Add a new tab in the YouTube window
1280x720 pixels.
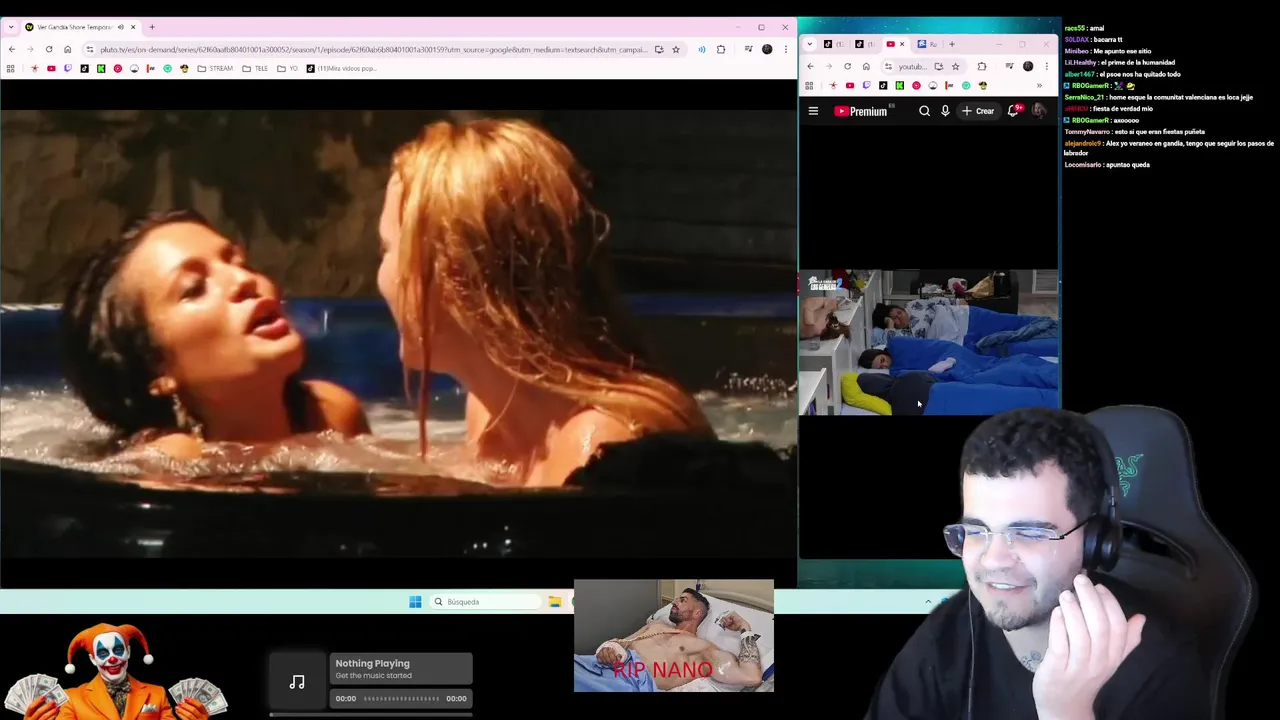952,44
